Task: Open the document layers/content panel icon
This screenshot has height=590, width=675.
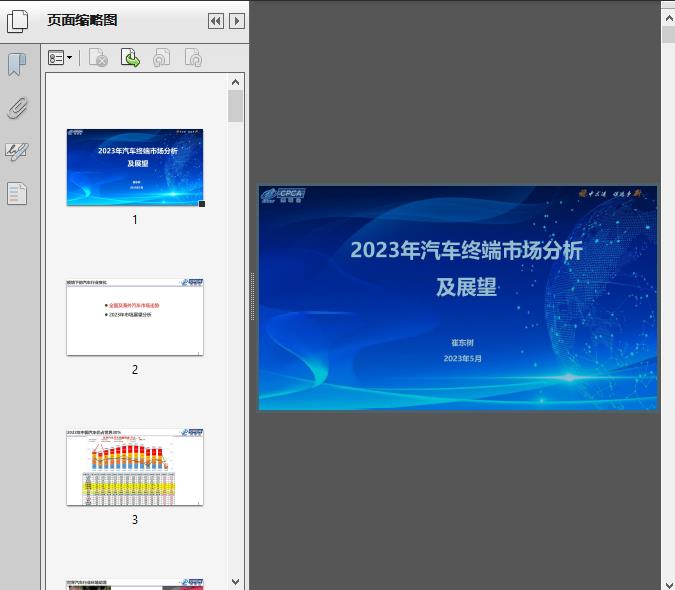Action: coord(17,194)
